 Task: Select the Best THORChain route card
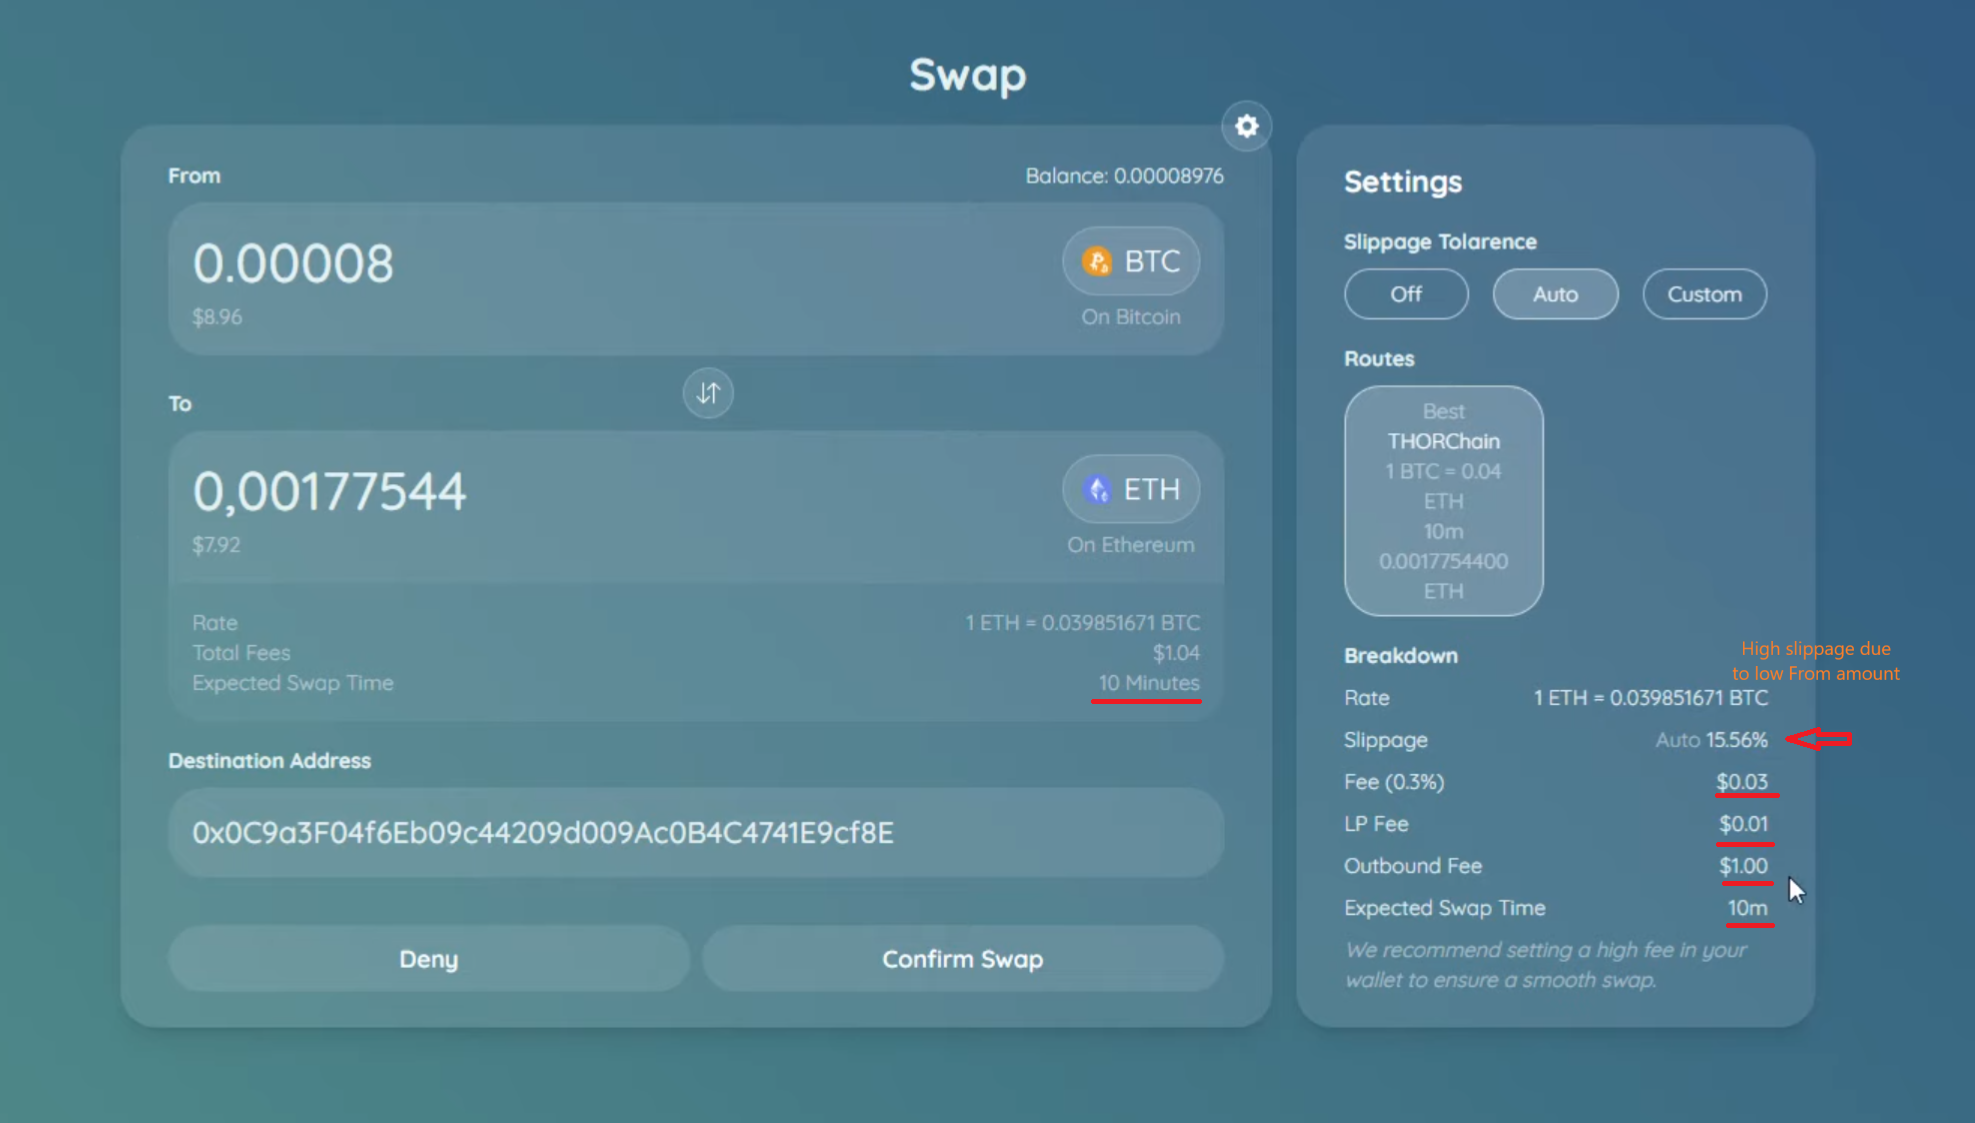click(1442, 500)
